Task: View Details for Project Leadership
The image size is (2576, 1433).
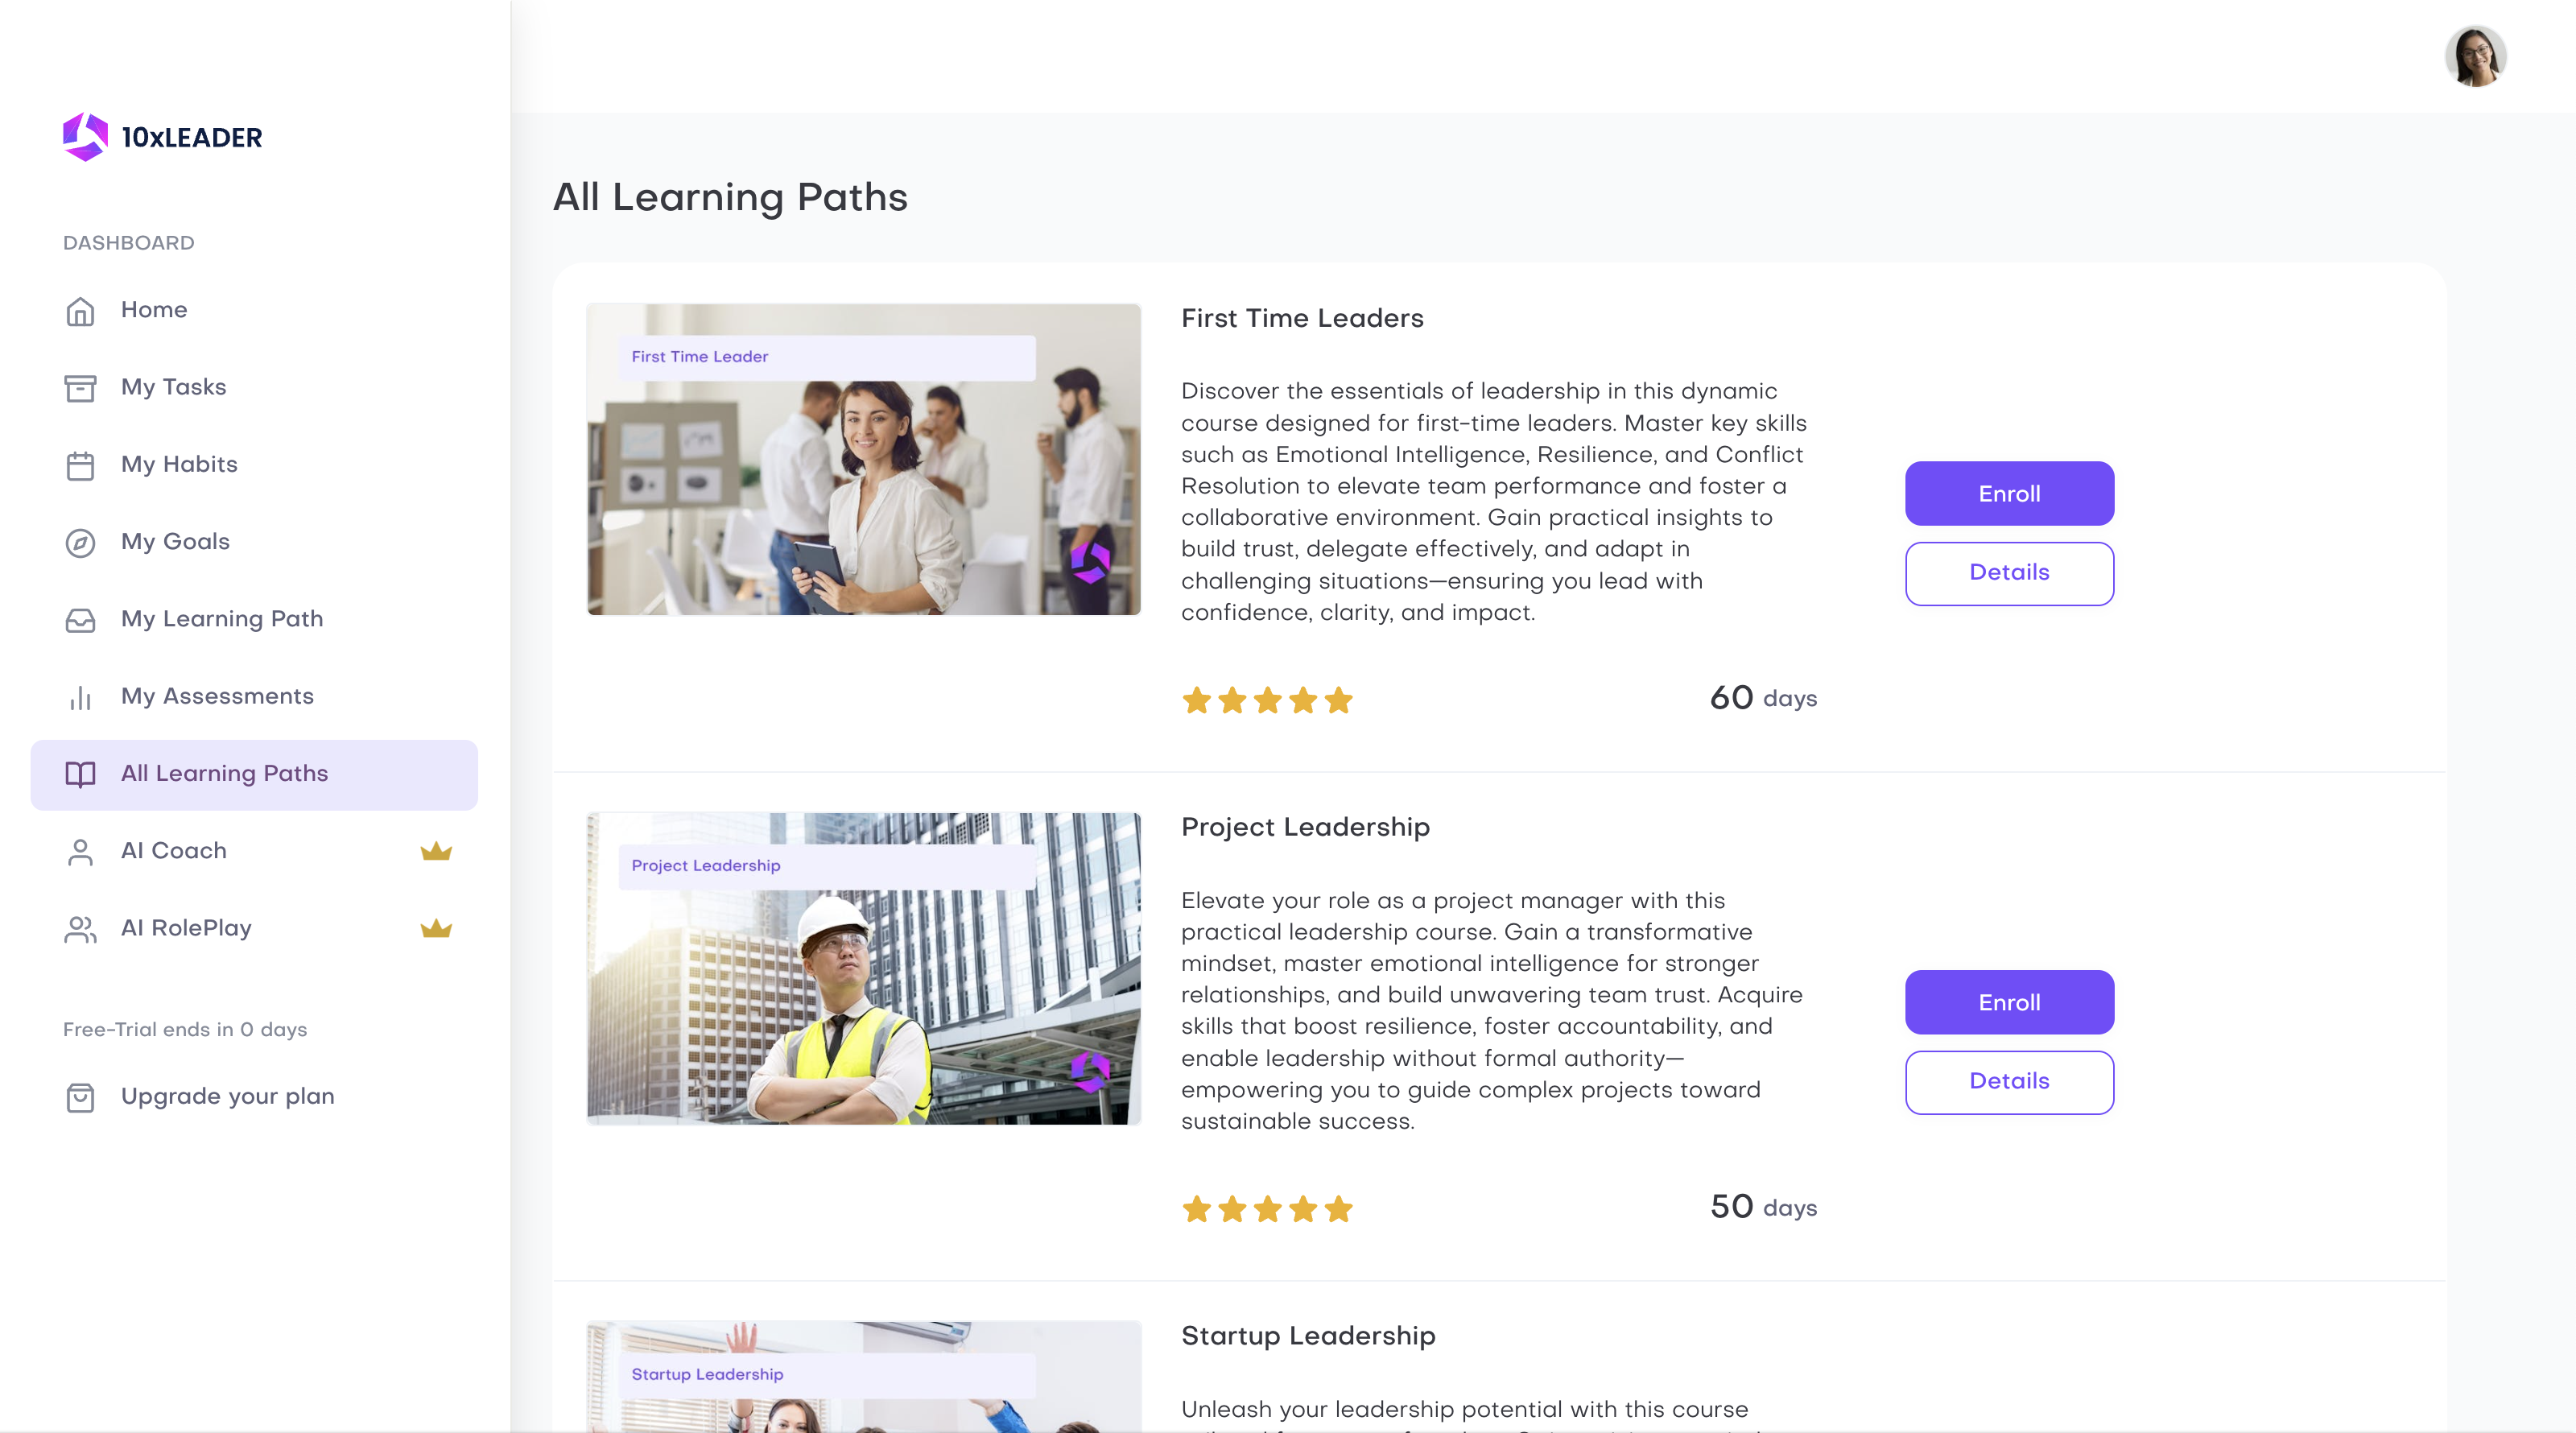Action: coord(2009,1082)
